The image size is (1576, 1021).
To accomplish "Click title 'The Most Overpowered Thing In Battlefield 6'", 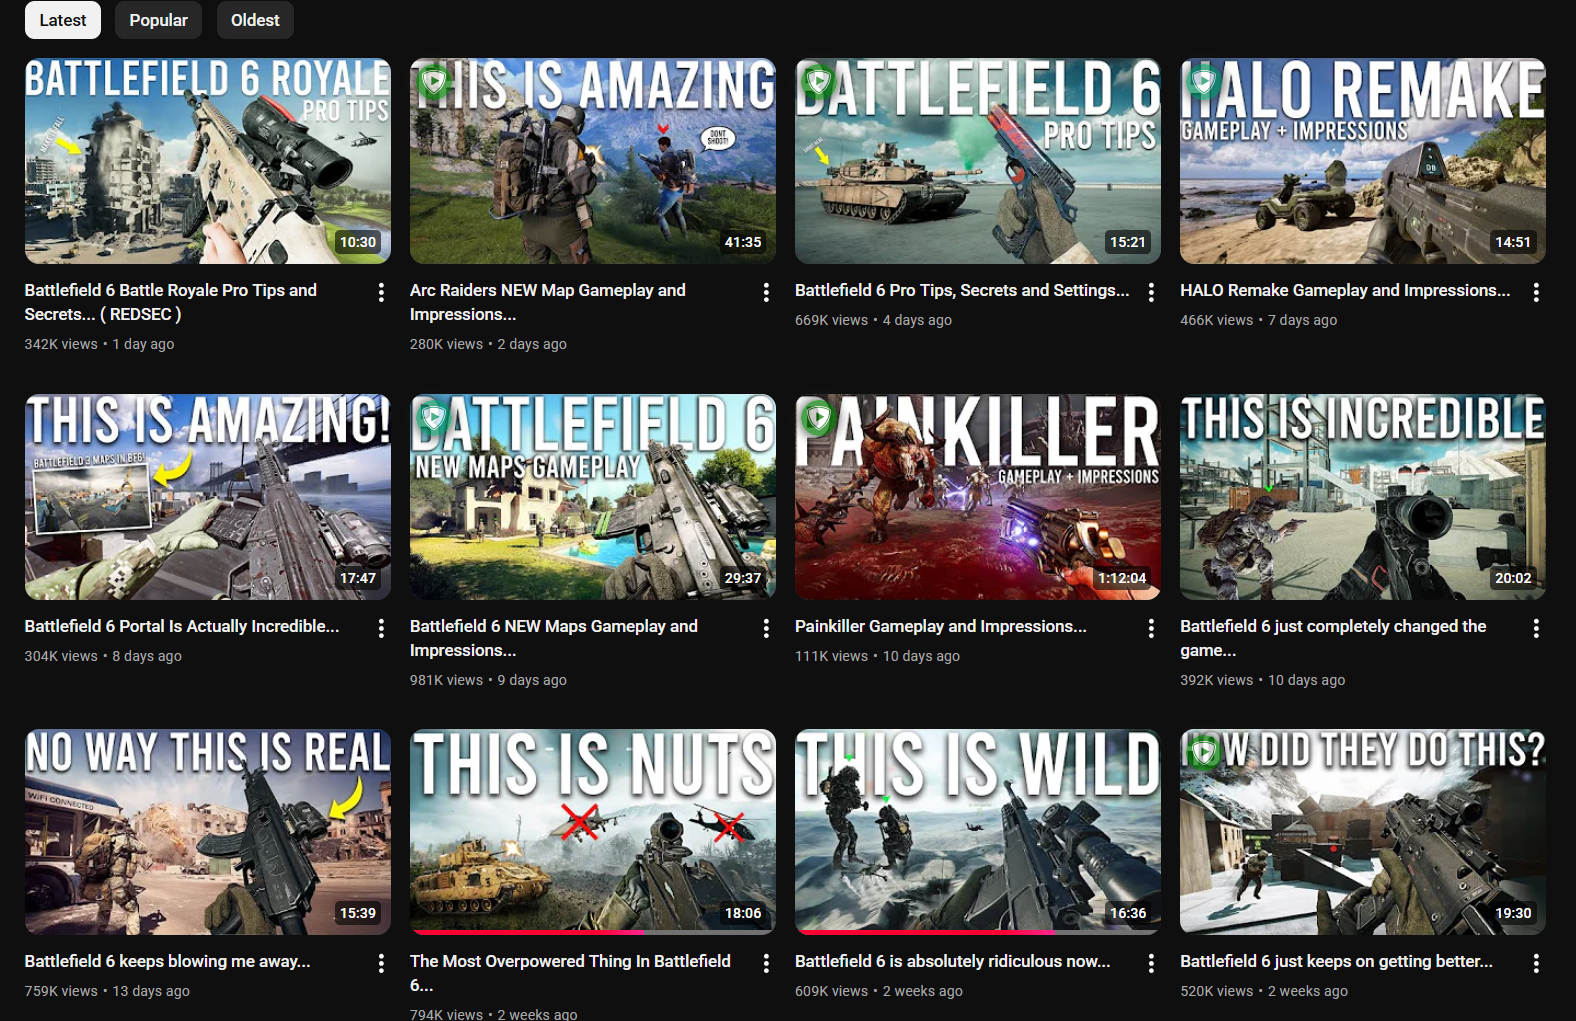I will pos(570,973).
